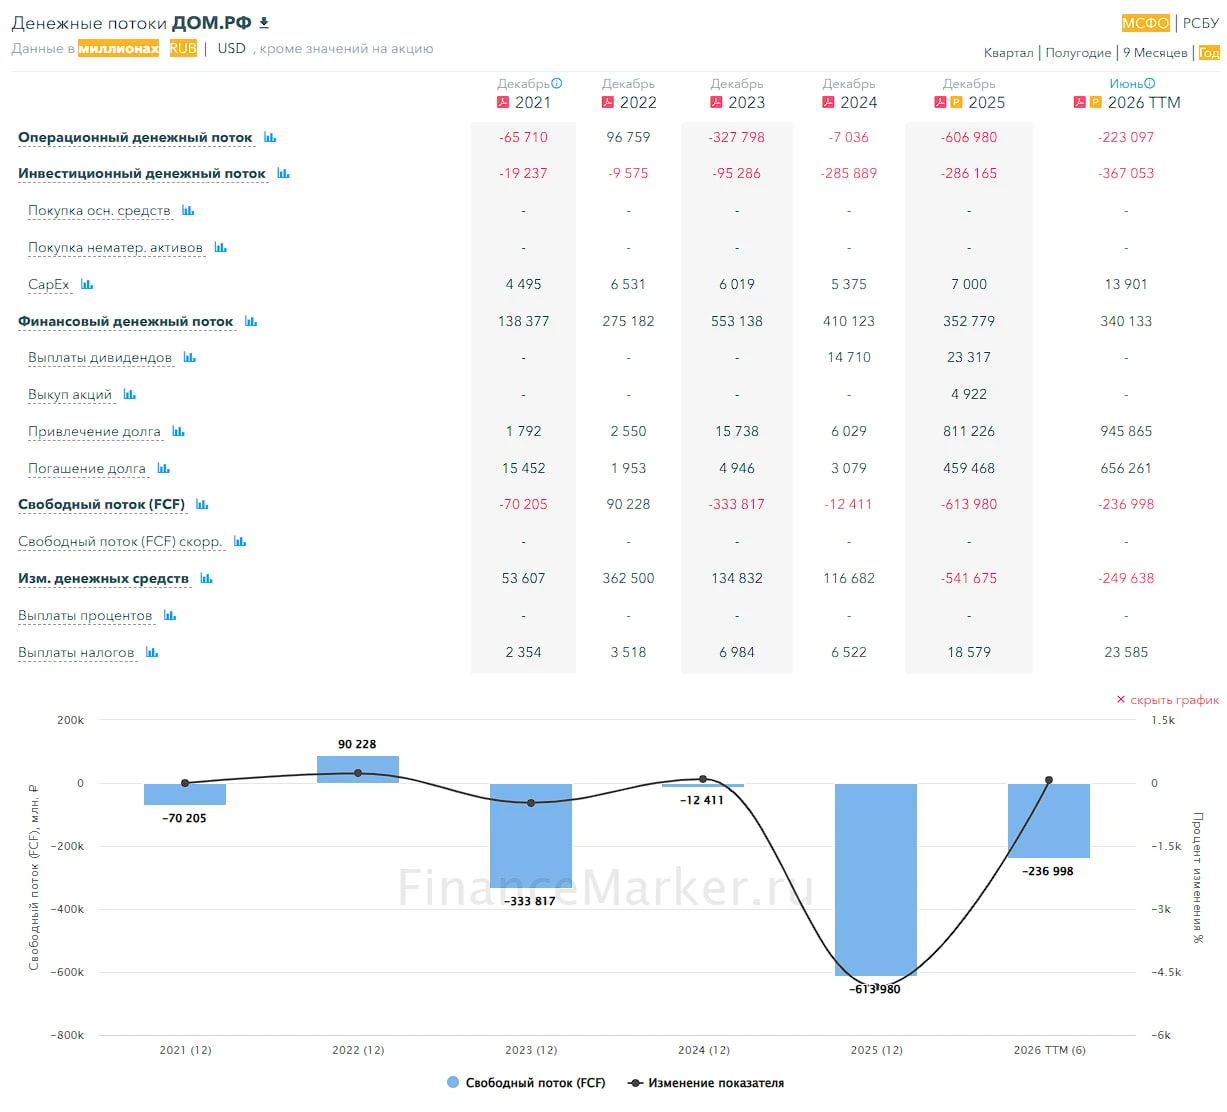
Task: Click the Свободный поток (FCF) row label
Action: 101,504
